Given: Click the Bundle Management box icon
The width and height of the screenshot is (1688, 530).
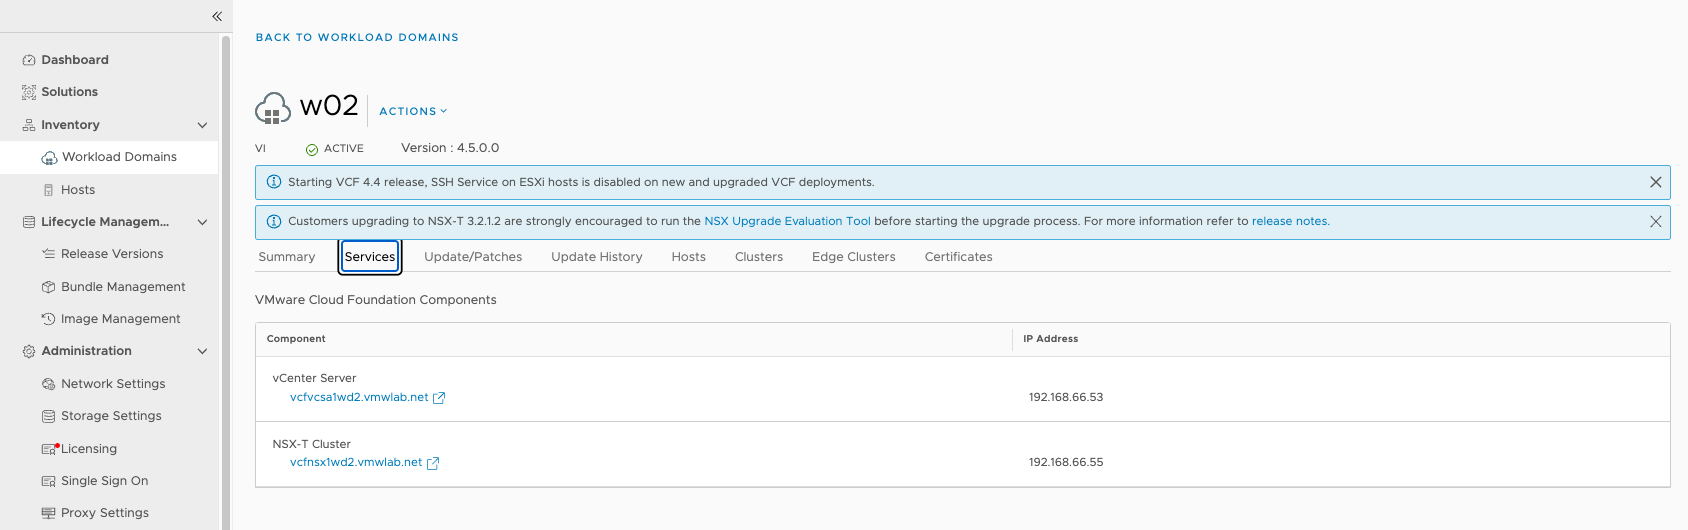Looking at the screenshot, I should tap(48, 287).
